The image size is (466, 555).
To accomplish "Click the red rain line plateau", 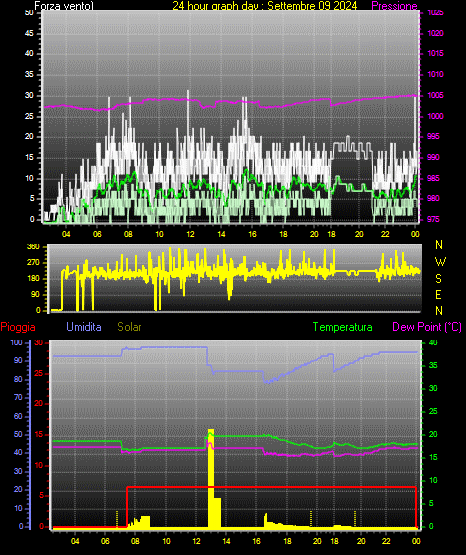I will point(271,487).
